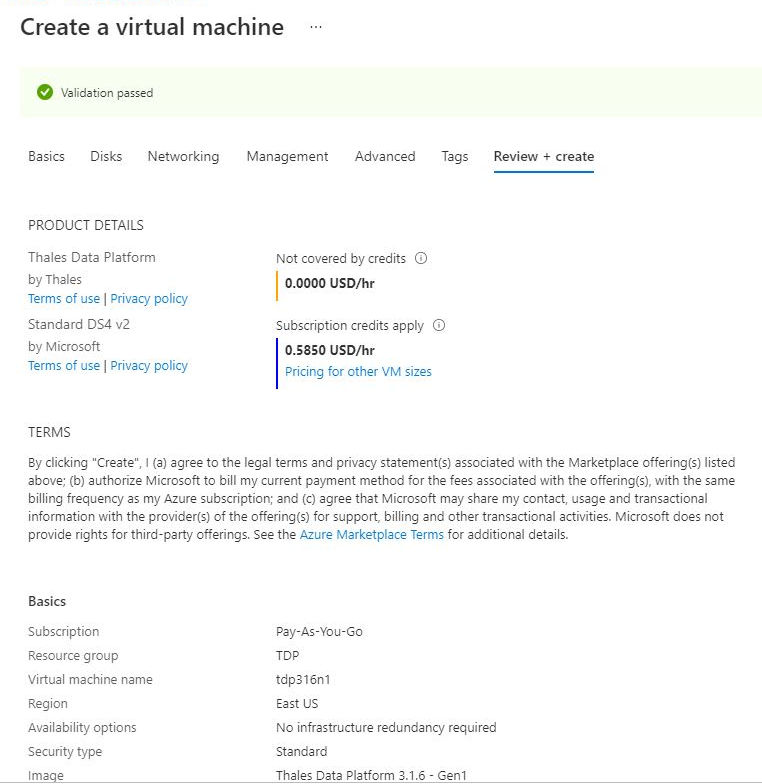The width and height of the screenshot is (762, 784).
Task: Switch to the Disks tab
Action: (106, 156)
